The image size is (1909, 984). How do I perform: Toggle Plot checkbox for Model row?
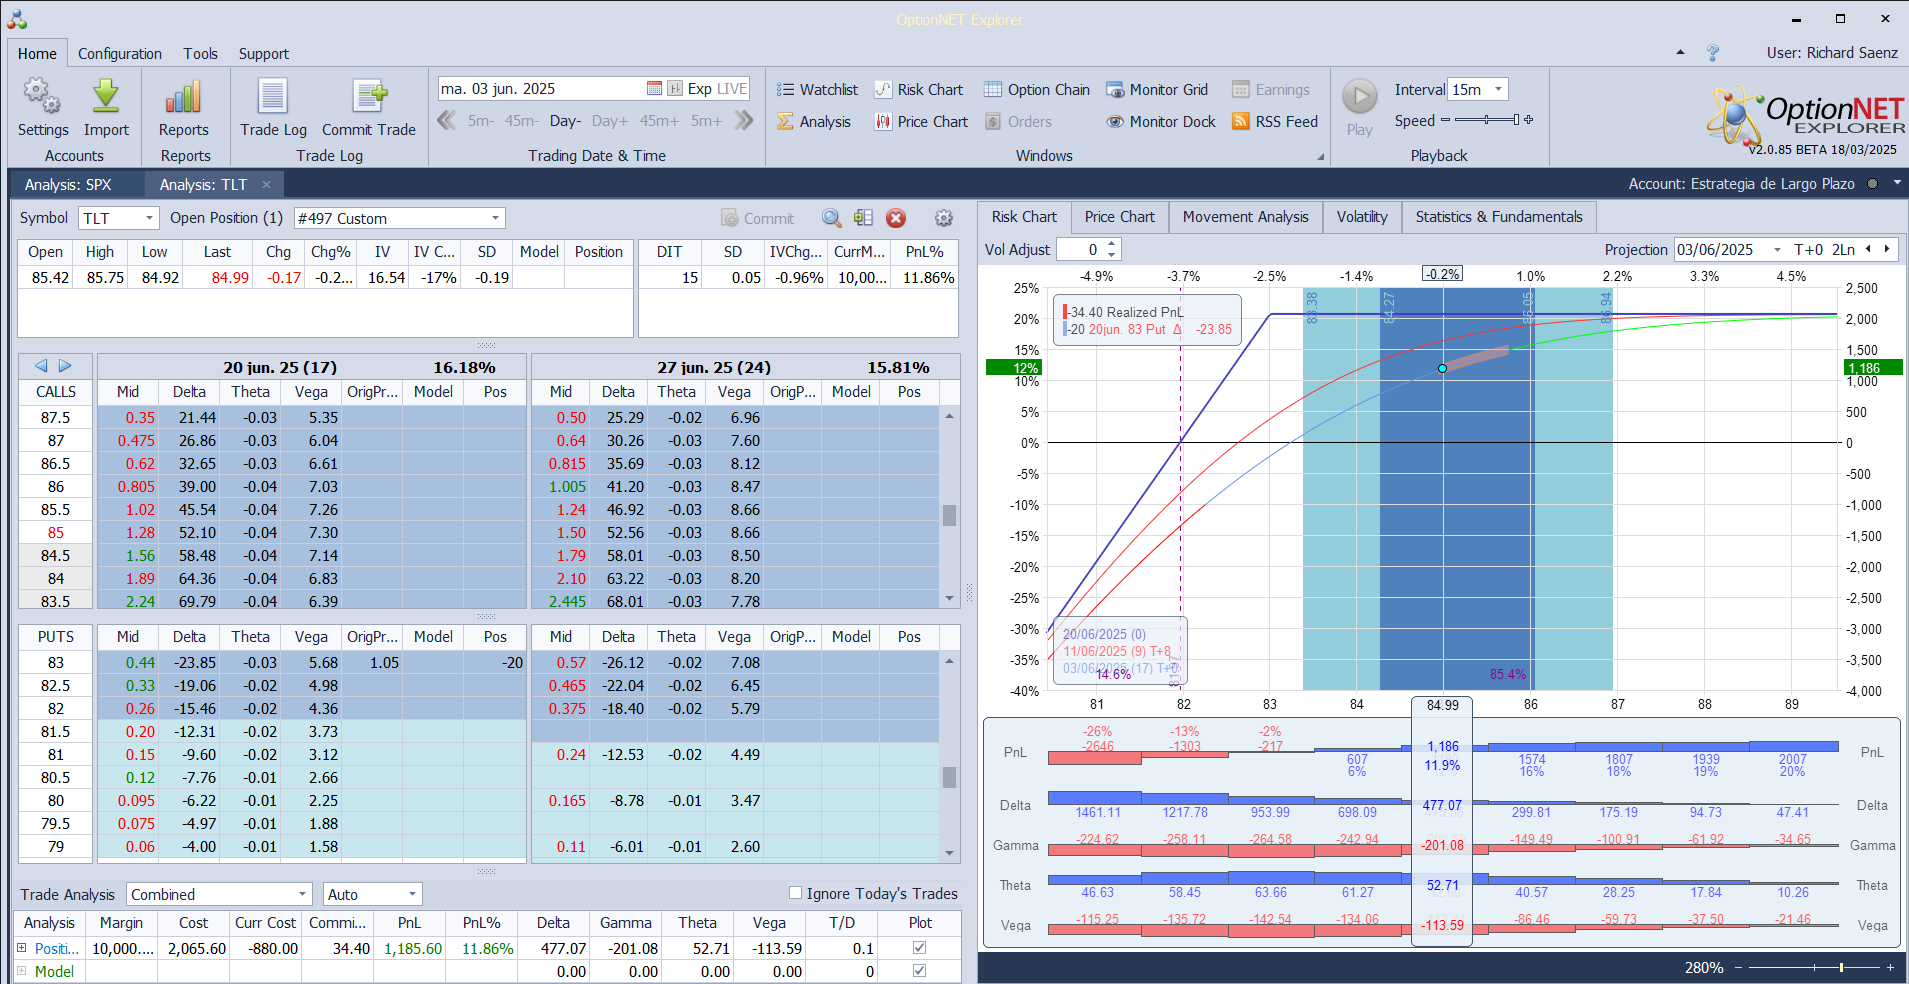pyautogui.click(x=920, y=971)
